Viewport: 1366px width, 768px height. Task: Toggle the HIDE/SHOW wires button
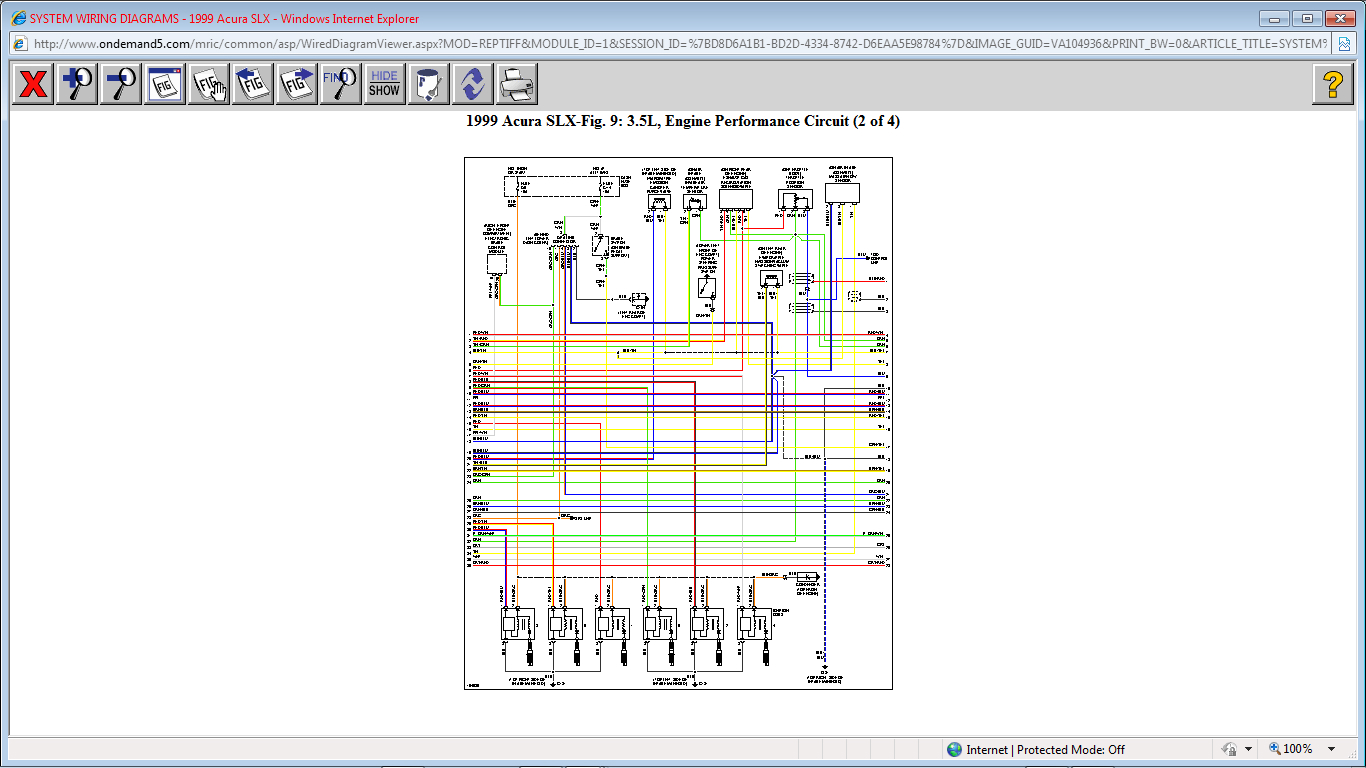(384, 84)
